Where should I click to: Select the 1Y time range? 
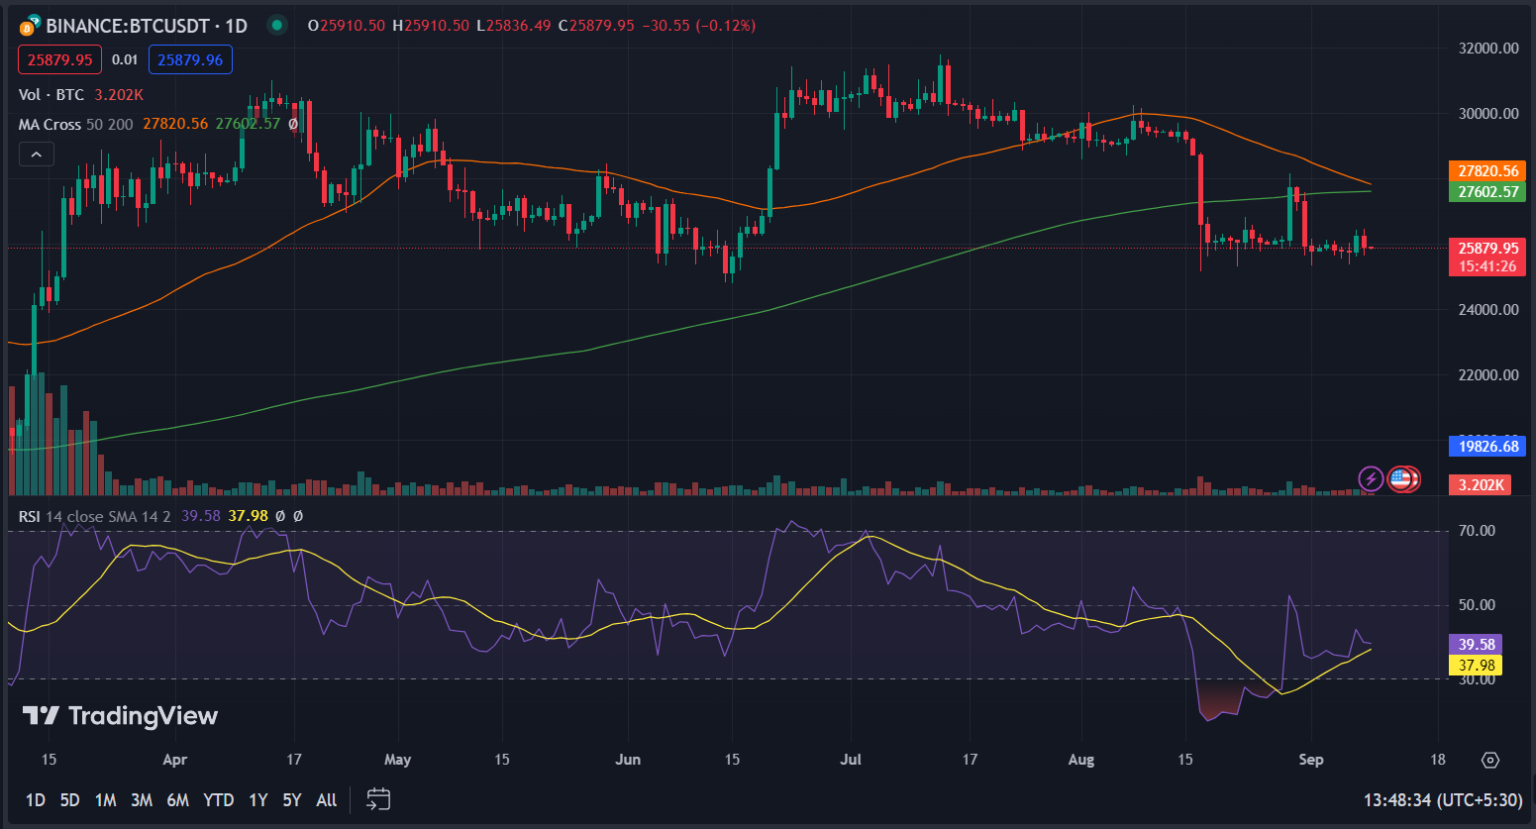(x=258, y=800)
